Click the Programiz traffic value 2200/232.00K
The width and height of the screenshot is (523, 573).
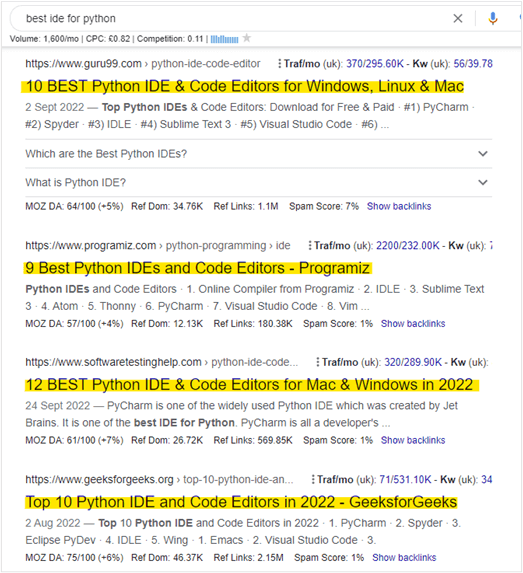pos(408,246)
